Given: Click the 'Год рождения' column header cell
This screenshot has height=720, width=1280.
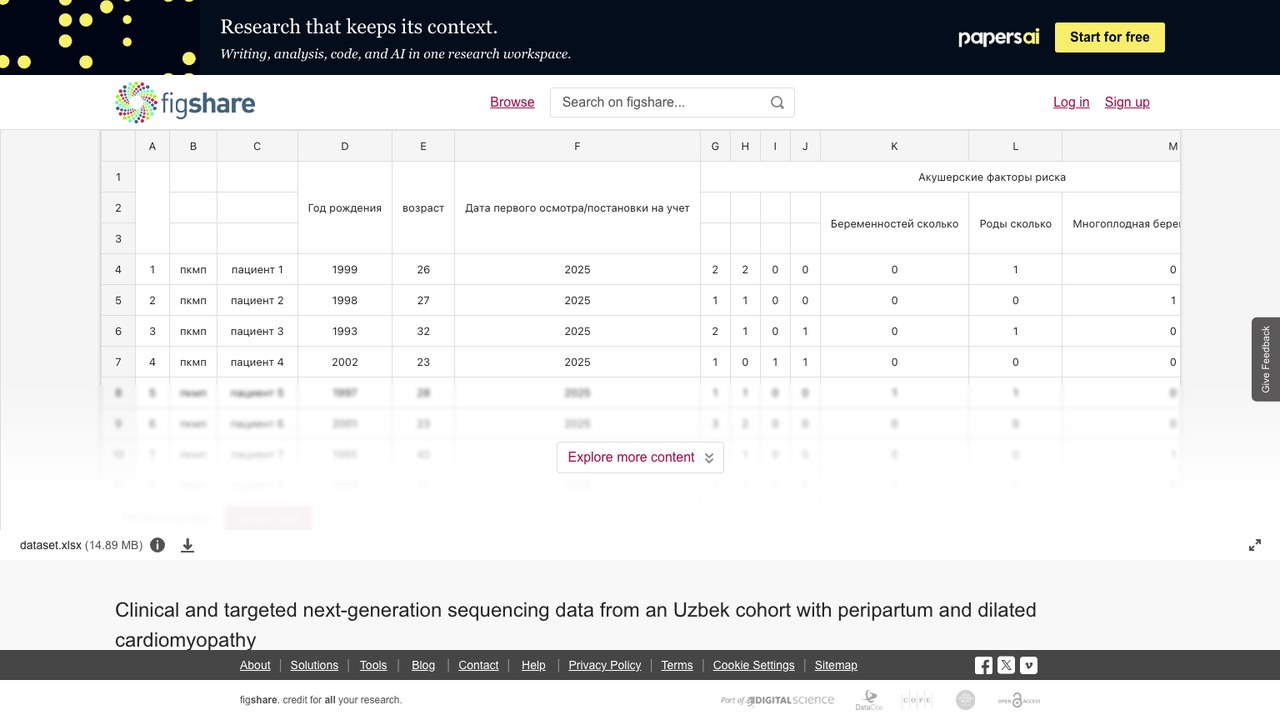Looking at the screenshot, I should tap(345, 208).
